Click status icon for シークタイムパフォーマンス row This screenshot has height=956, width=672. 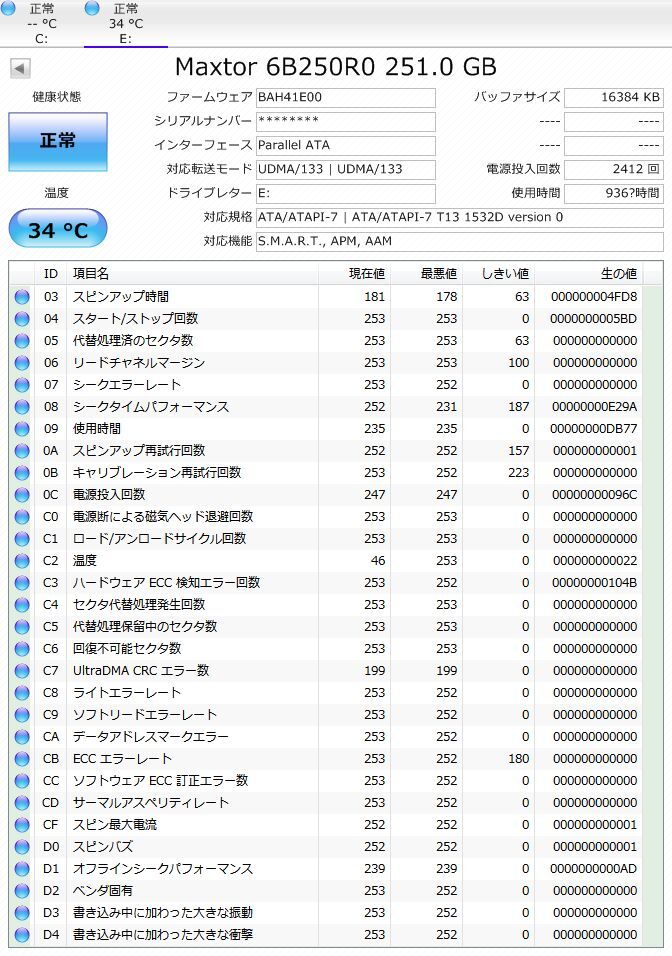pyautogui.click(x=22, y=407)
